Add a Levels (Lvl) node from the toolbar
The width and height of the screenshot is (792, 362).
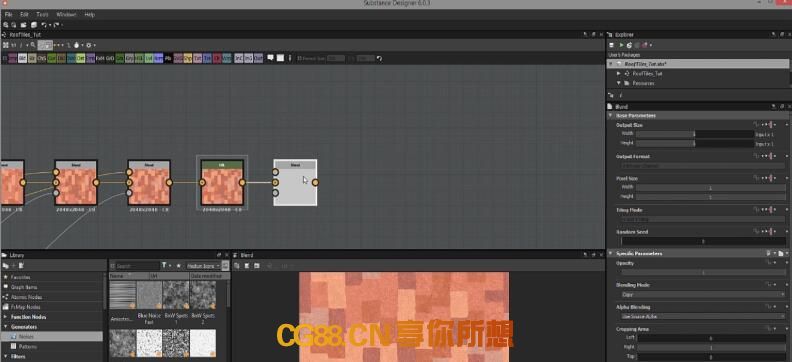149,58
